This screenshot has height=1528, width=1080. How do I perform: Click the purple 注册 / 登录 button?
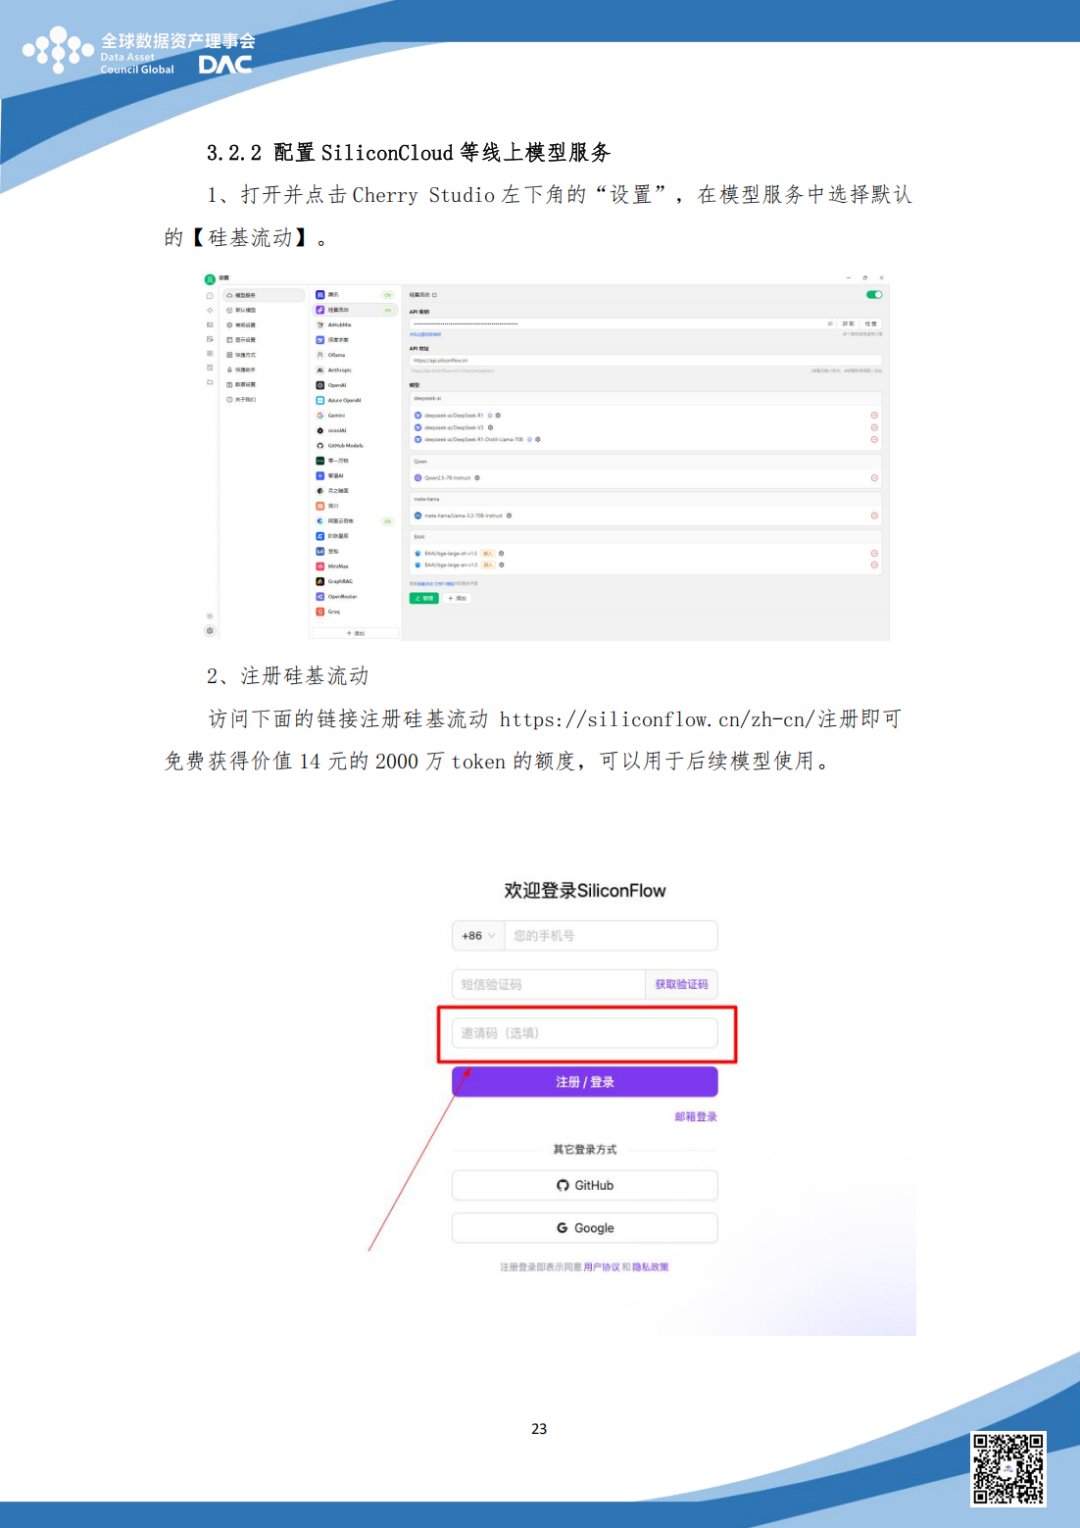pyautogui.click(x=585, y=1082)
